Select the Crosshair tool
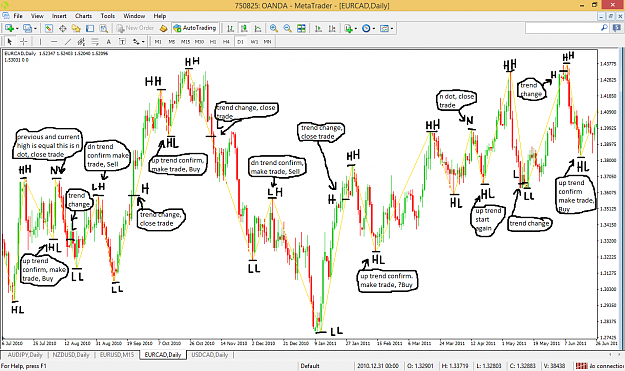 (24, 41)
